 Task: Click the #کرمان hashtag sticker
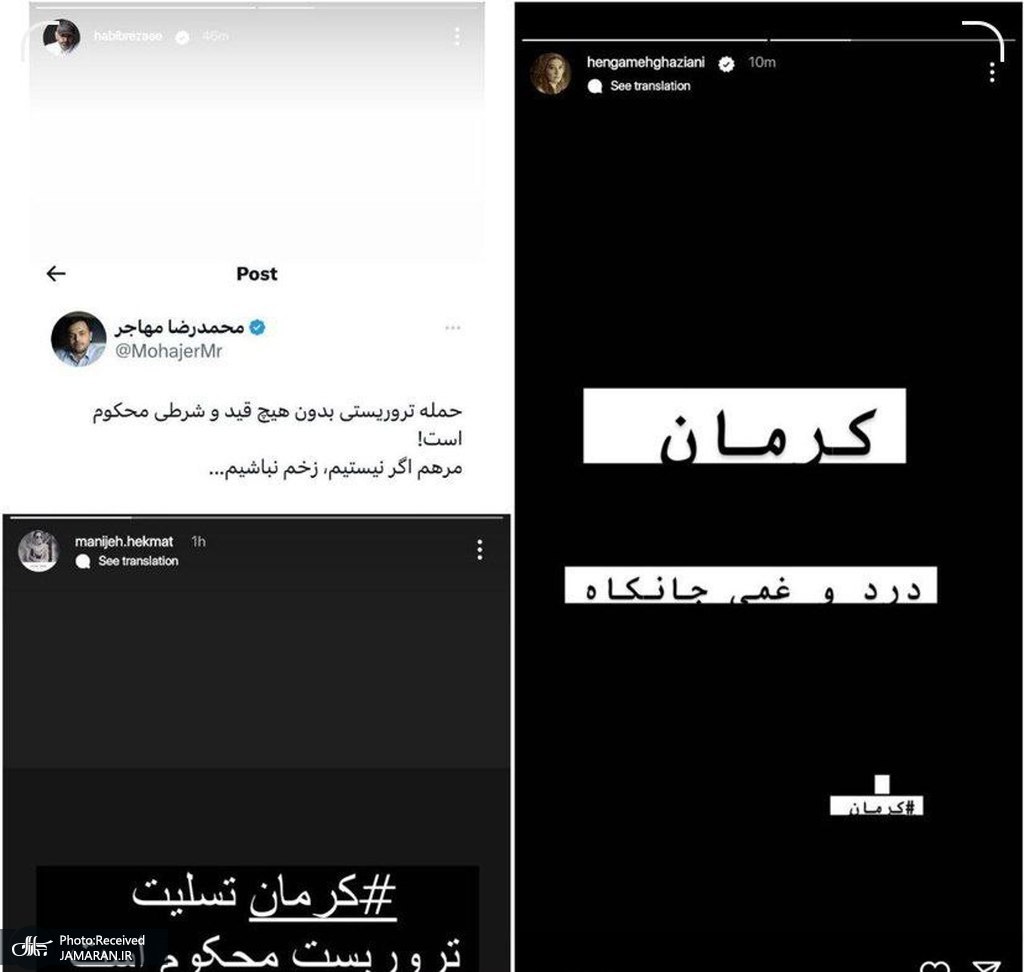coord(876,806)
